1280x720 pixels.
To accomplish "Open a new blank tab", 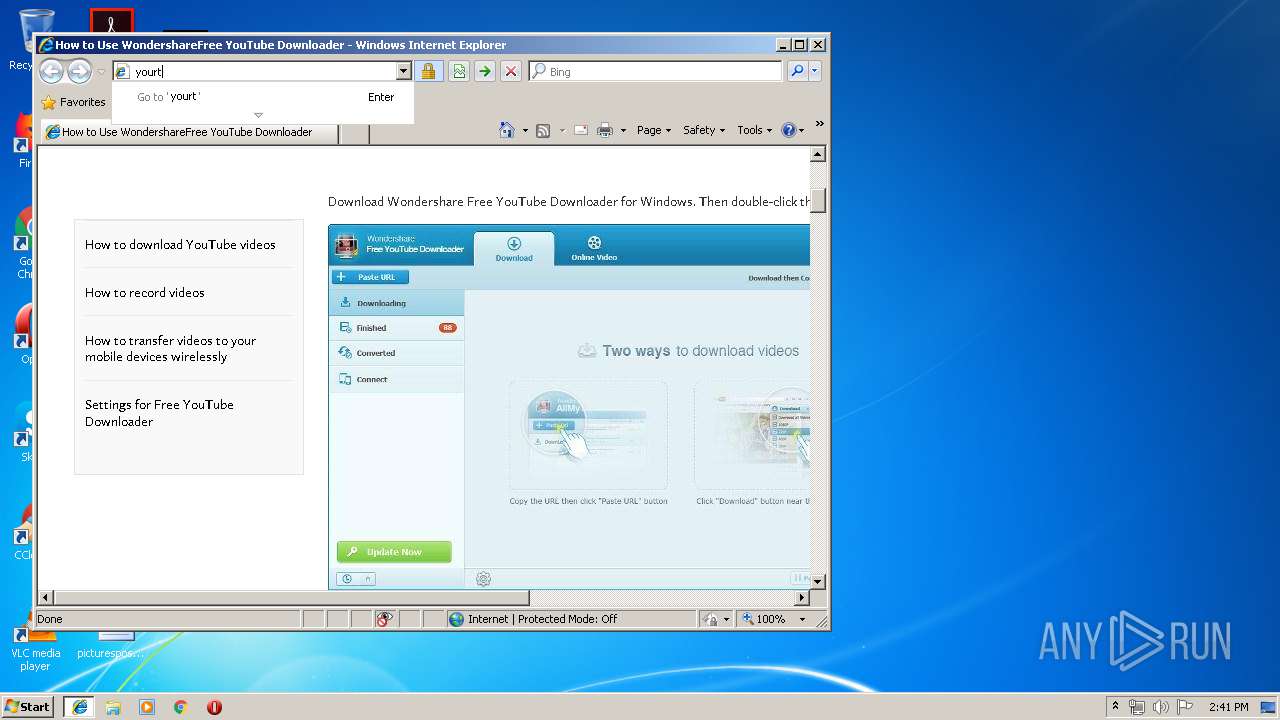I will 353,133.
